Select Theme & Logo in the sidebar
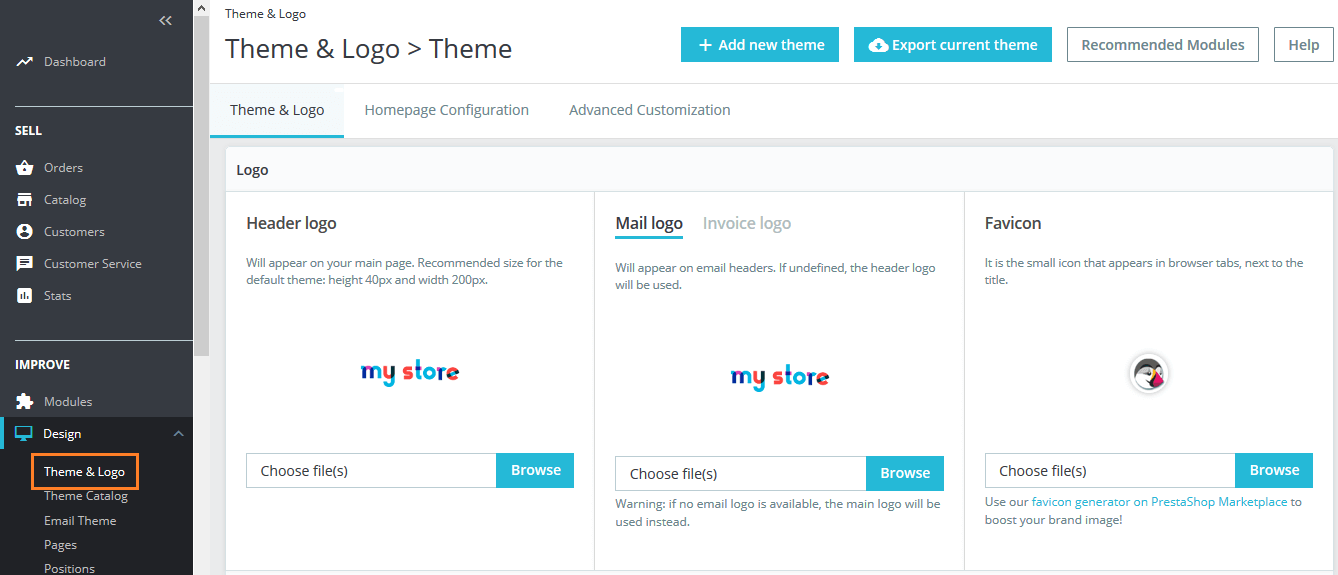 pyautogui.click(x=84, y=472)
